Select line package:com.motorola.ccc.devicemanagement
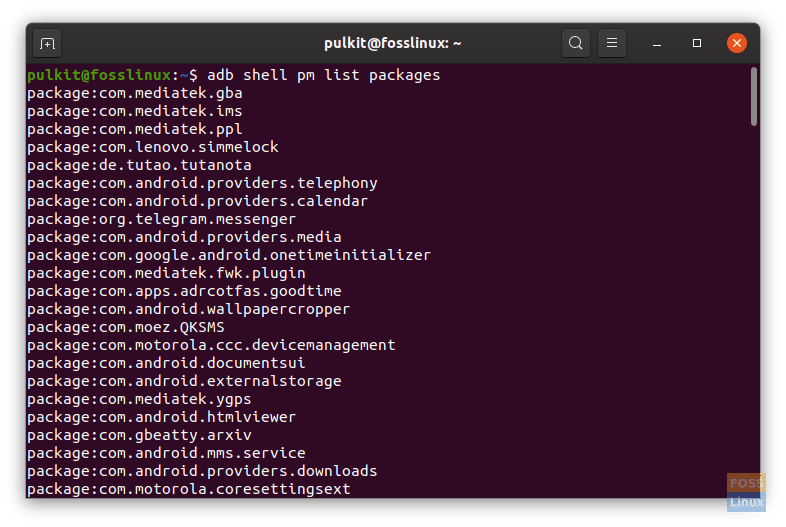786x527 pixels. point(212,345)
